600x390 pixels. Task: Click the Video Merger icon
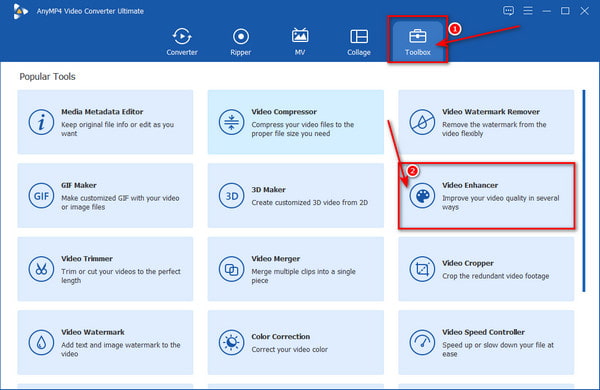[232, 269]
